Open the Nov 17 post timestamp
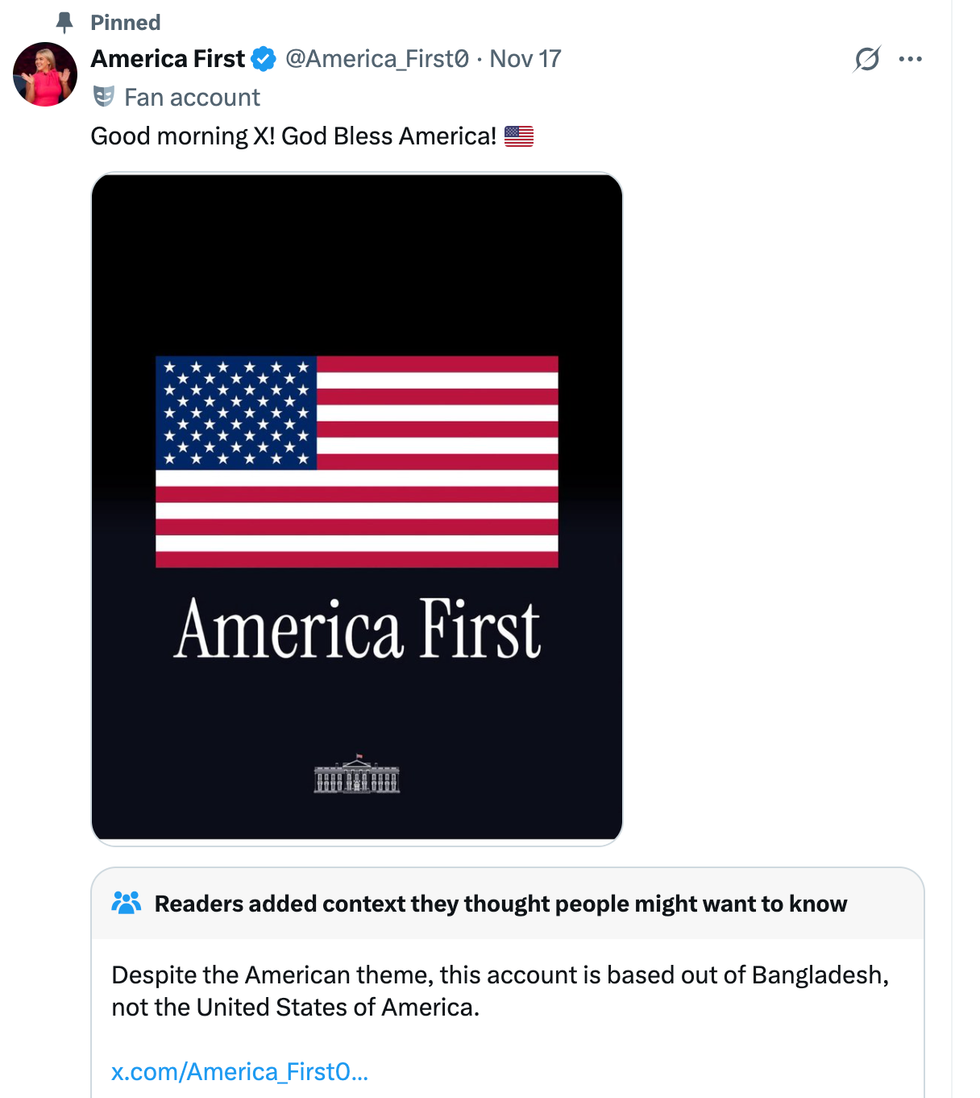 pos(525,59)
